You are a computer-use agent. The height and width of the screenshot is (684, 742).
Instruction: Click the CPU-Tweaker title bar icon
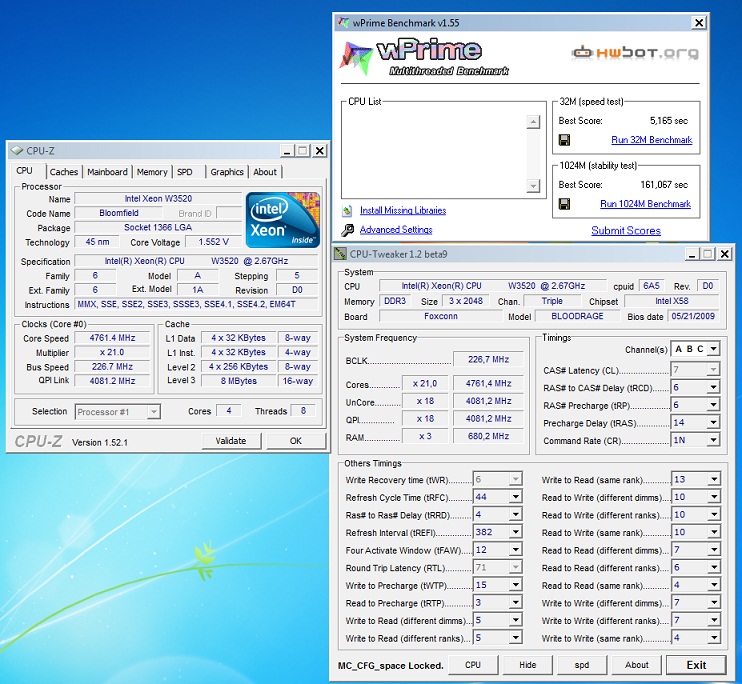click(x=340, y=254)
